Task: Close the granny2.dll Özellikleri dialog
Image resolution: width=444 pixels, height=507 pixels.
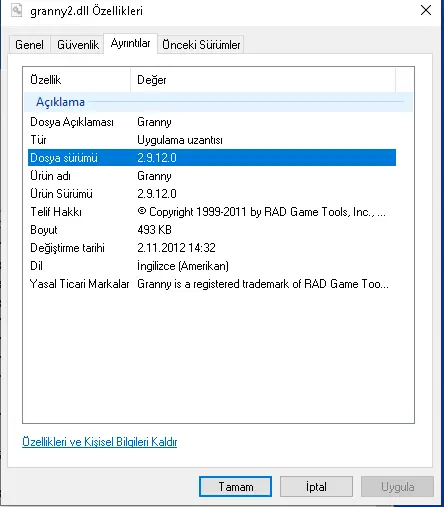Action: (x=426, y=10)
